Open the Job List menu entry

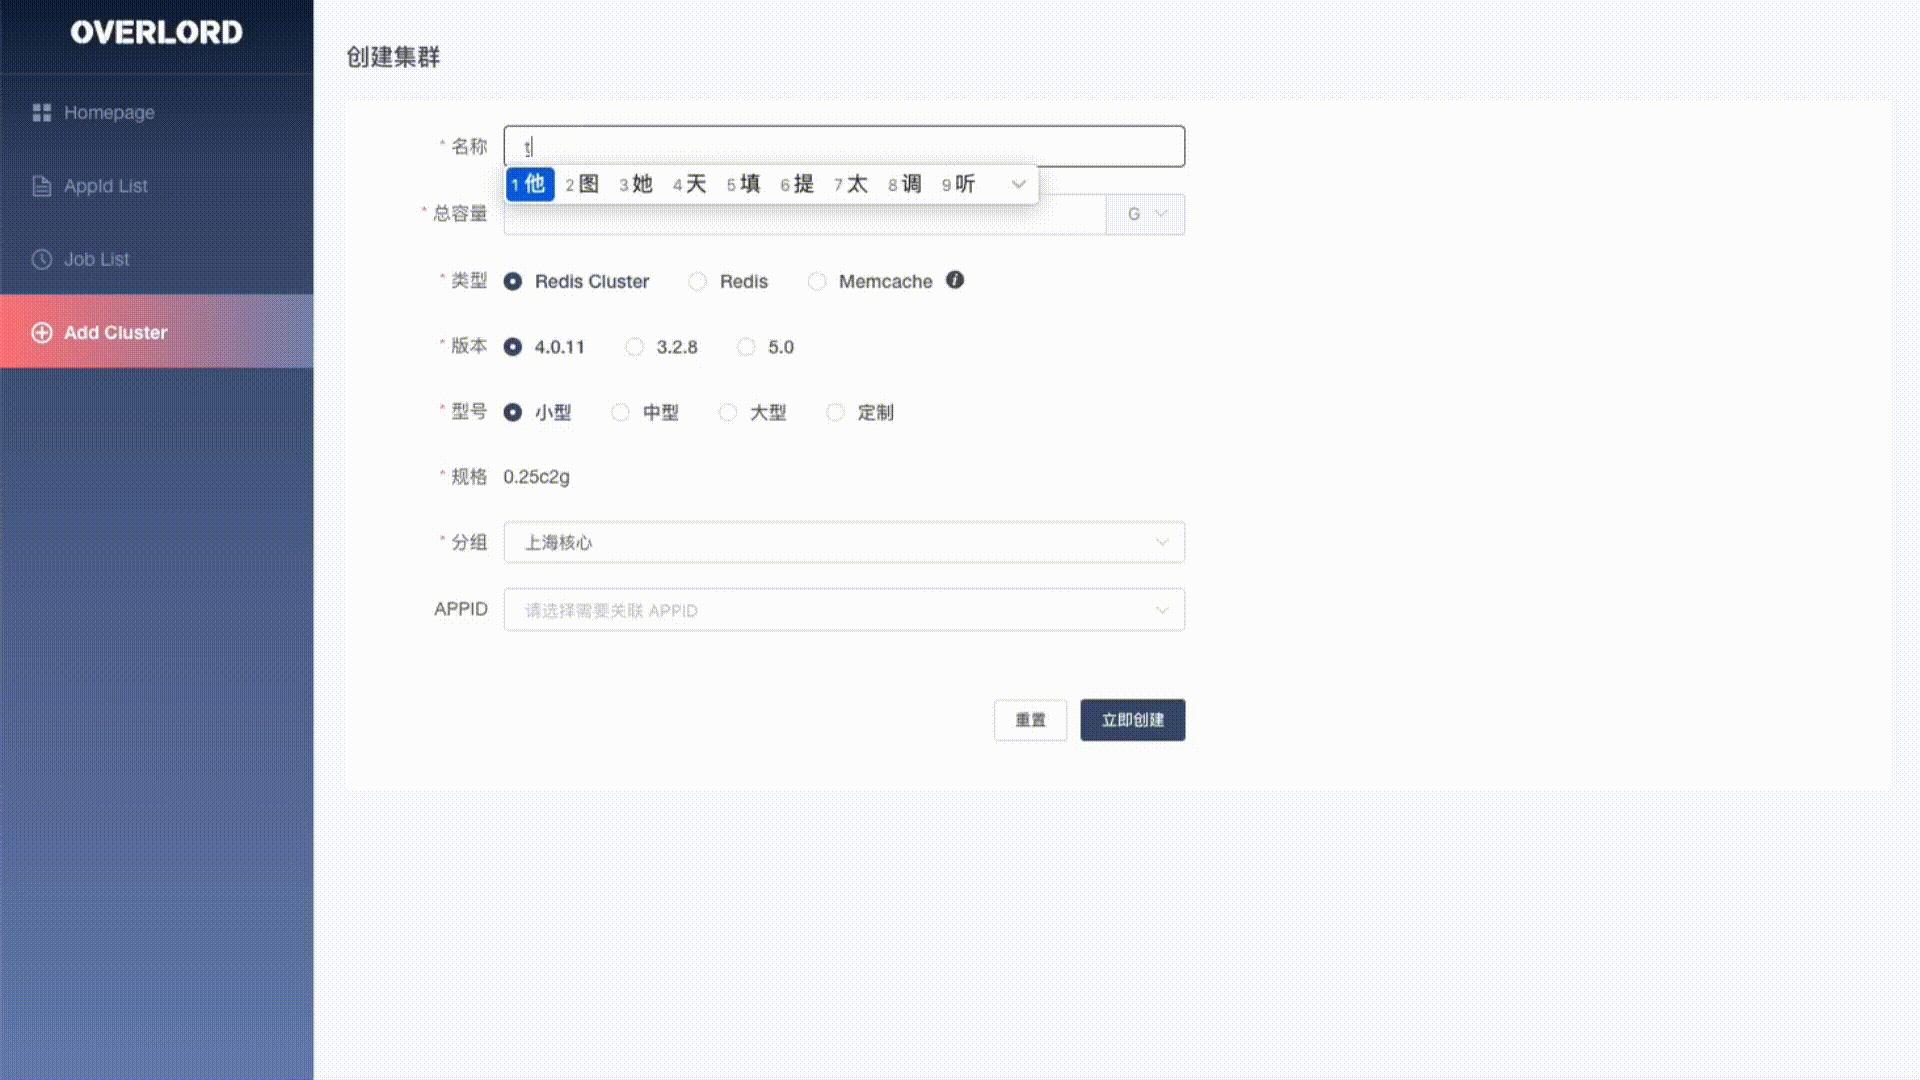95,259
